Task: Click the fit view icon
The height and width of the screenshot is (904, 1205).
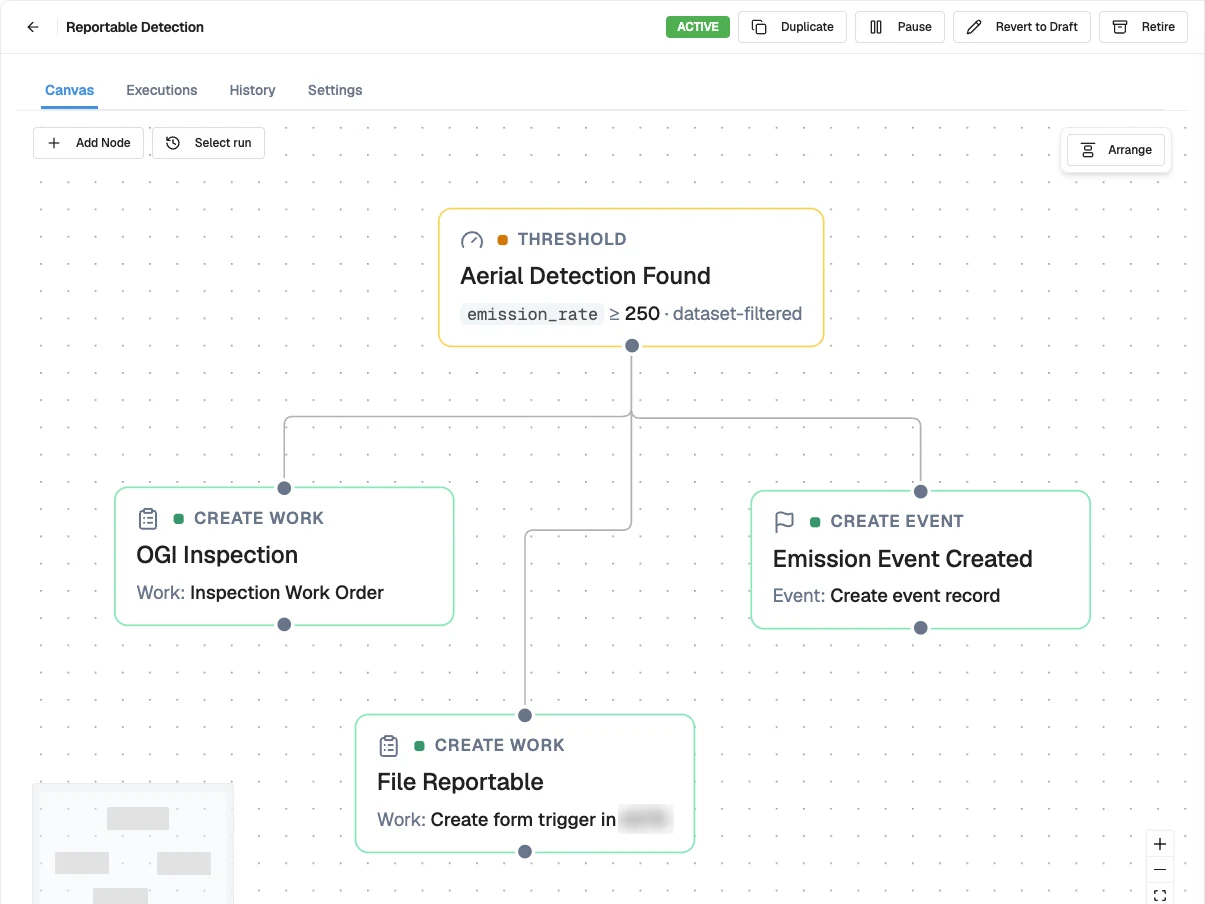Action: point(1160,895)
